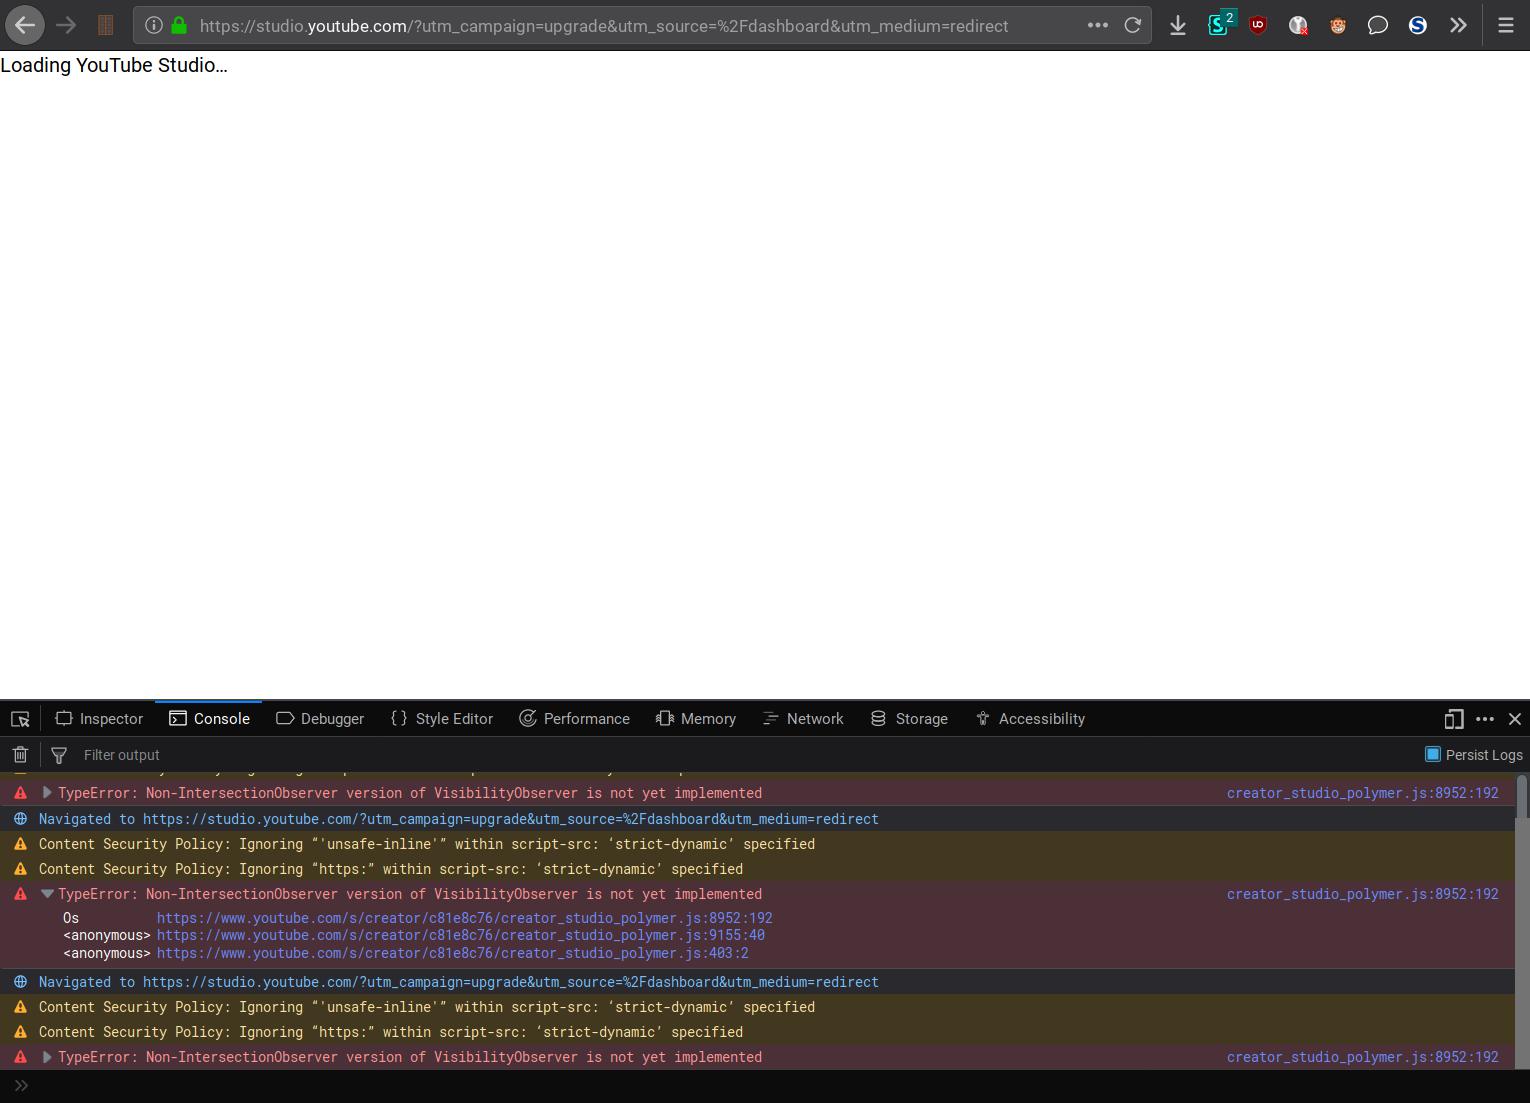Click the last https: CSP warning message

tap(391, 1032)
